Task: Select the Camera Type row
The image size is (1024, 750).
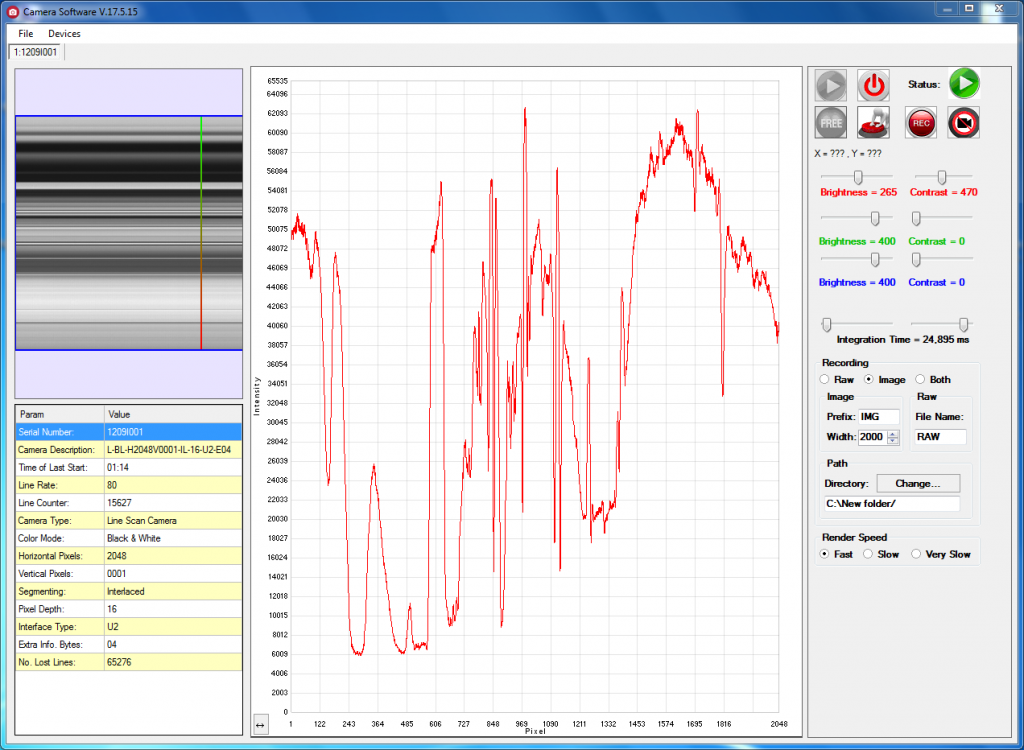Action: point(129,520)
